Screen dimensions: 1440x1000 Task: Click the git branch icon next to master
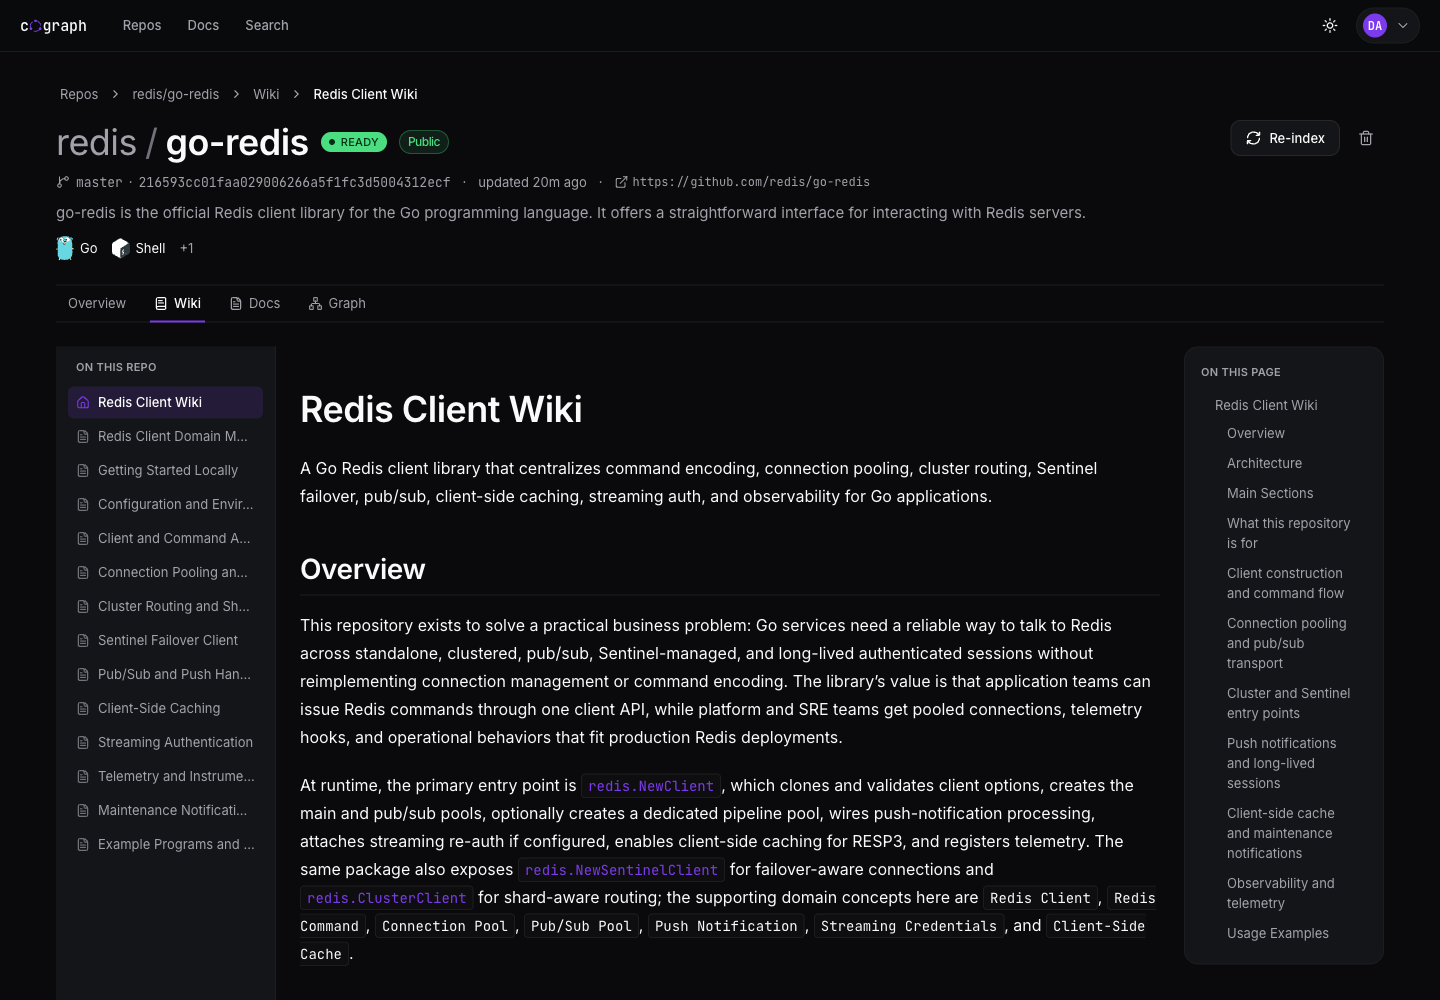(63, 182)
